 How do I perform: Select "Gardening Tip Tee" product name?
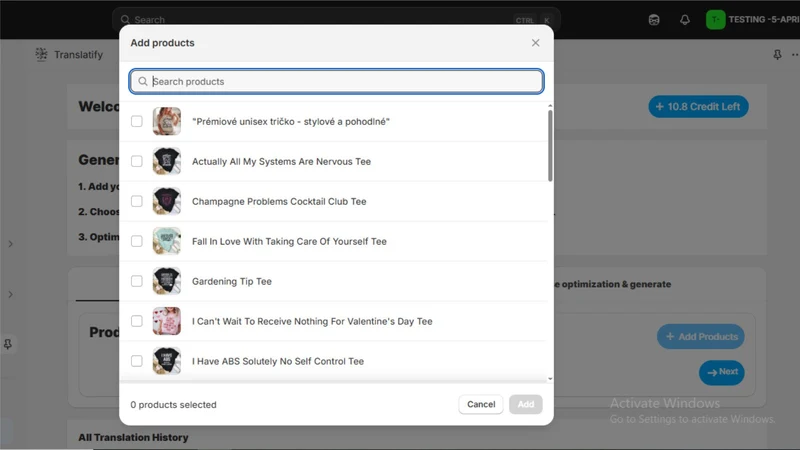(x=232, y=282)
